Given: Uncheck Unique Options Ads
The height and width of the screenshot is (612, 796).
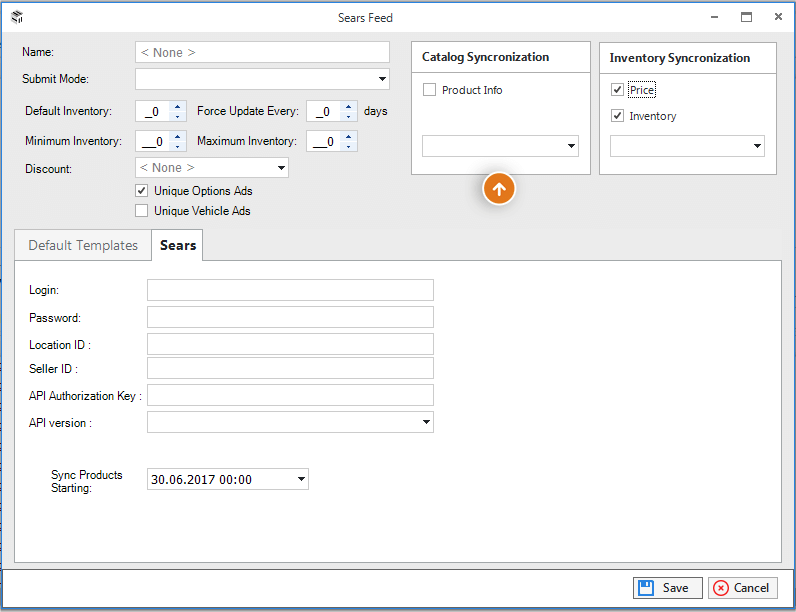Looking at the screenshot, I should (x=142, y=191).
